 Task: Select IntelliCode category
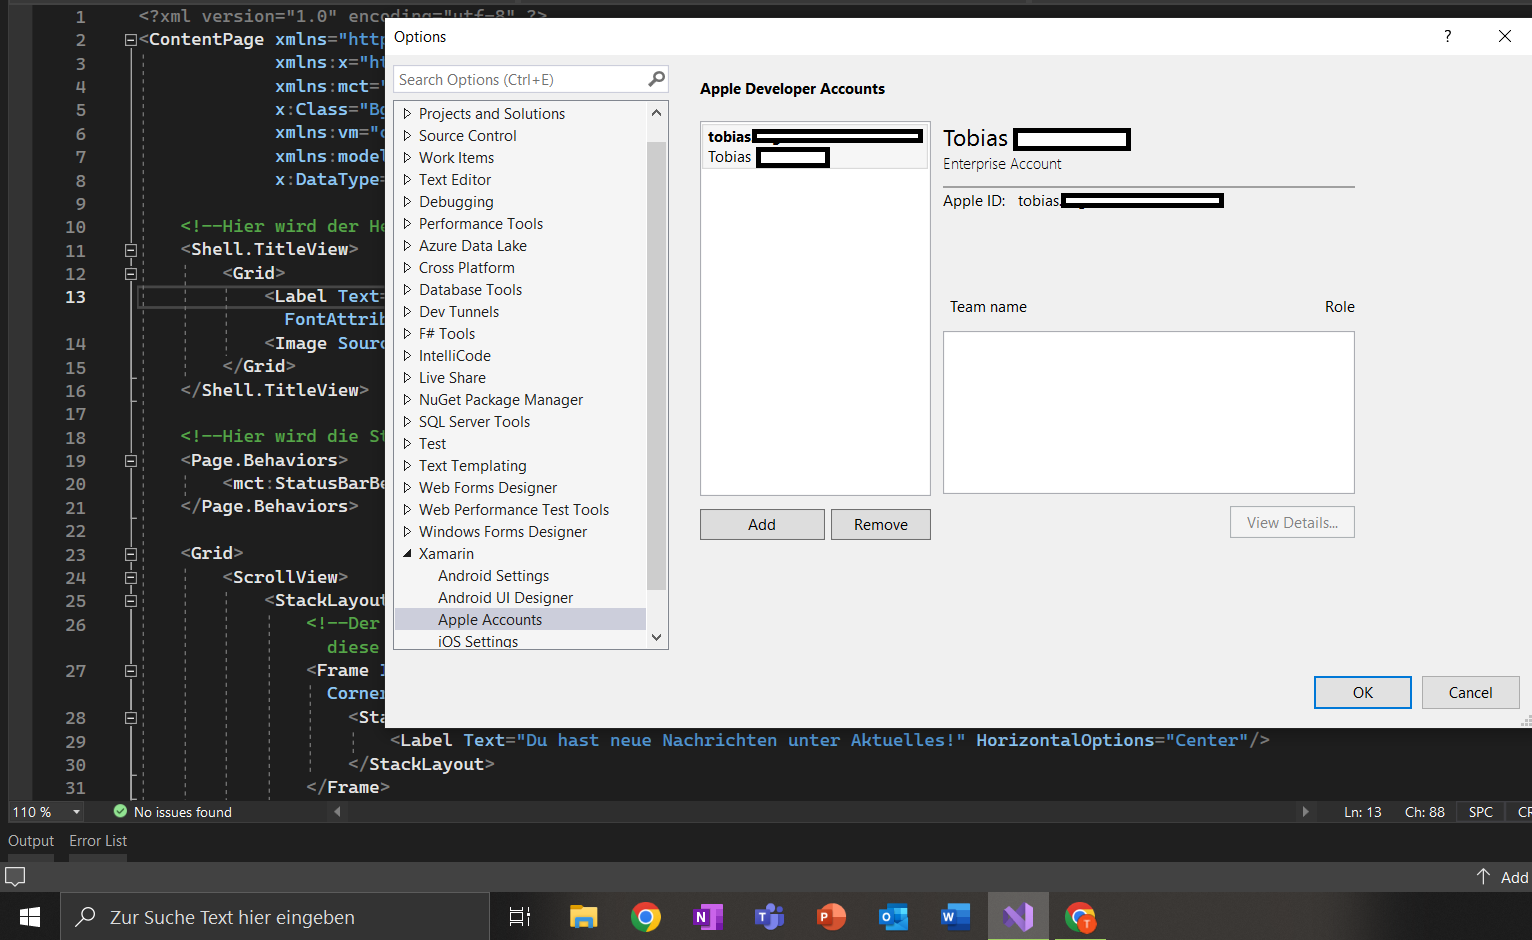[455, 355]
